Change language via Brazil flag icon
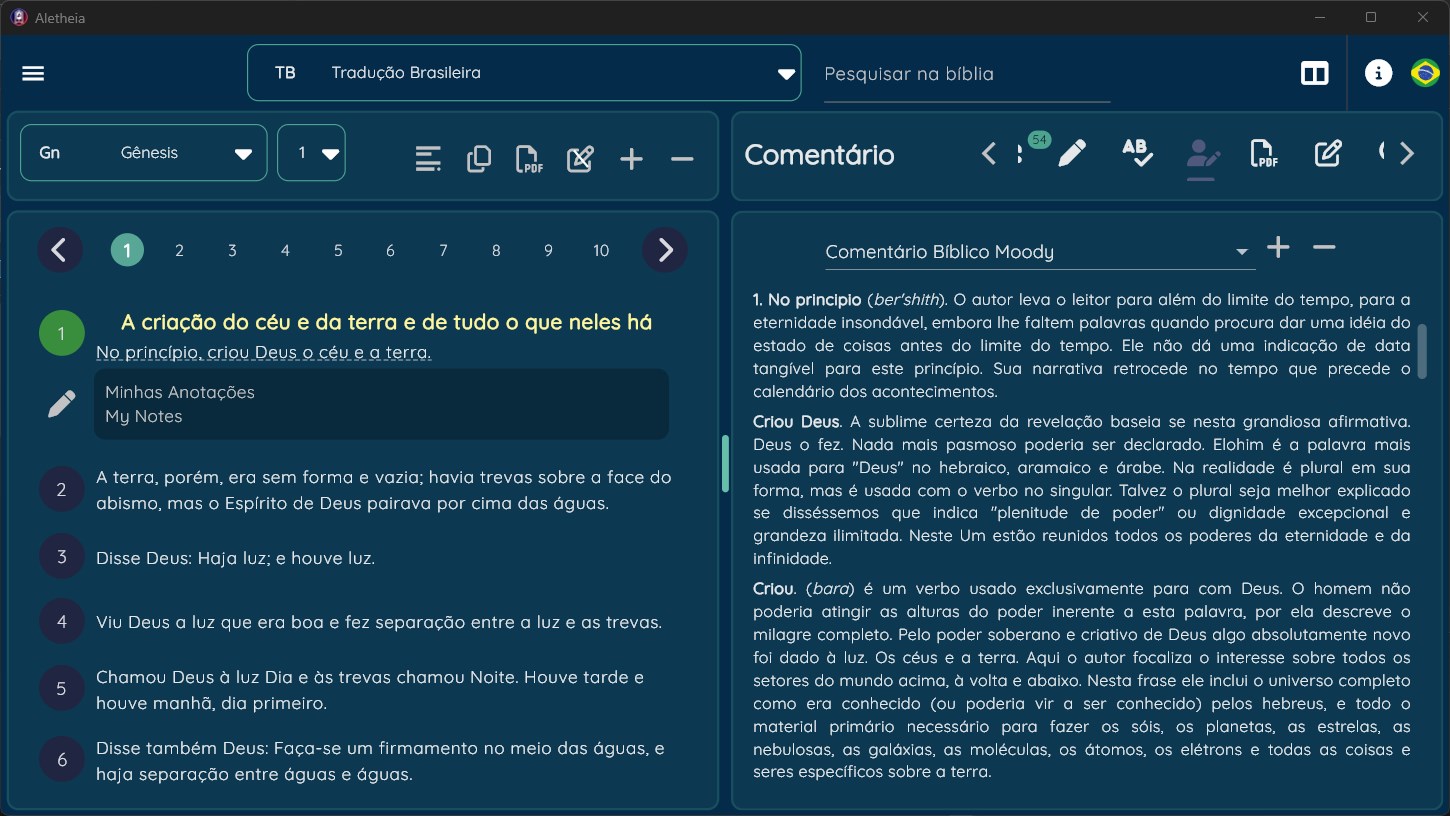The width and height of the screenshot is (1450, 816). point(1425,73)
